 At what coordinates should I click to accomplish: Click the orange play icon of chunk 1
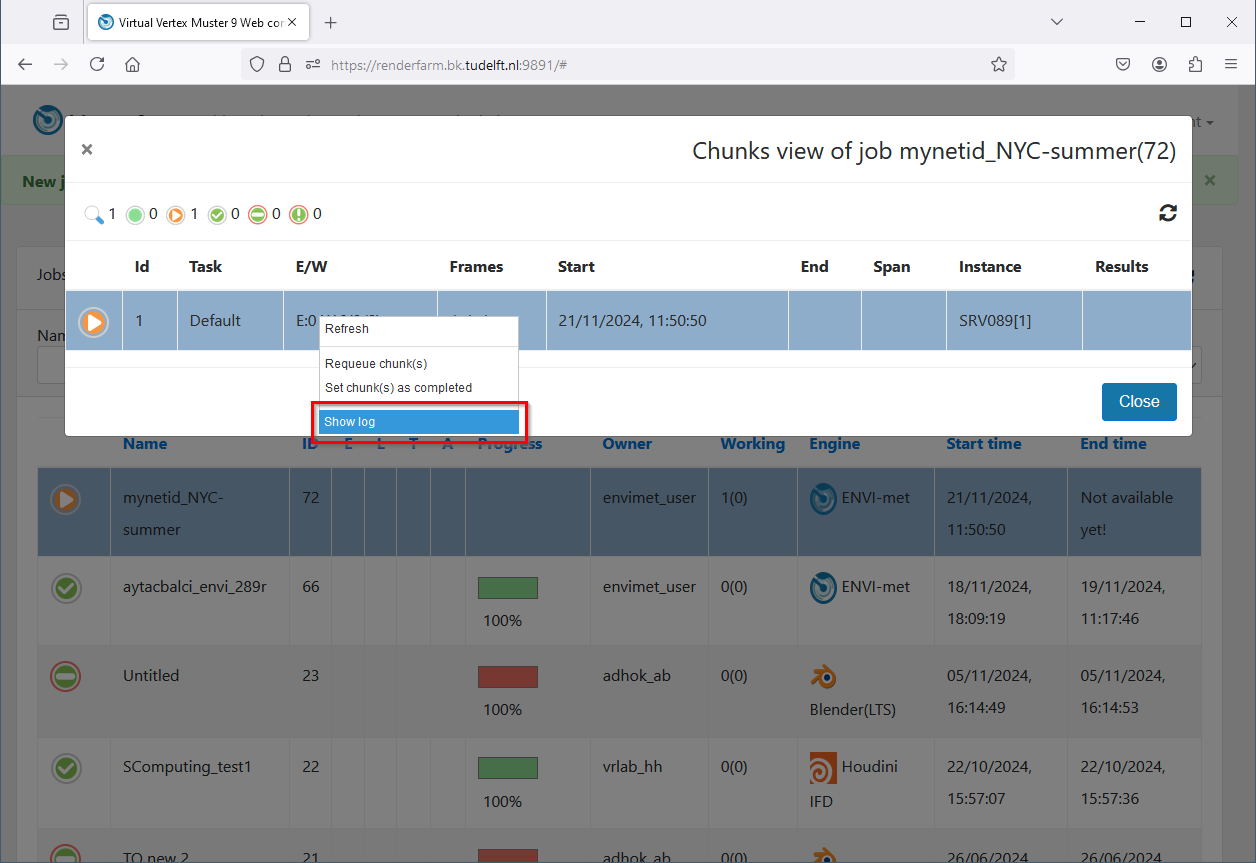pos(94,322)
